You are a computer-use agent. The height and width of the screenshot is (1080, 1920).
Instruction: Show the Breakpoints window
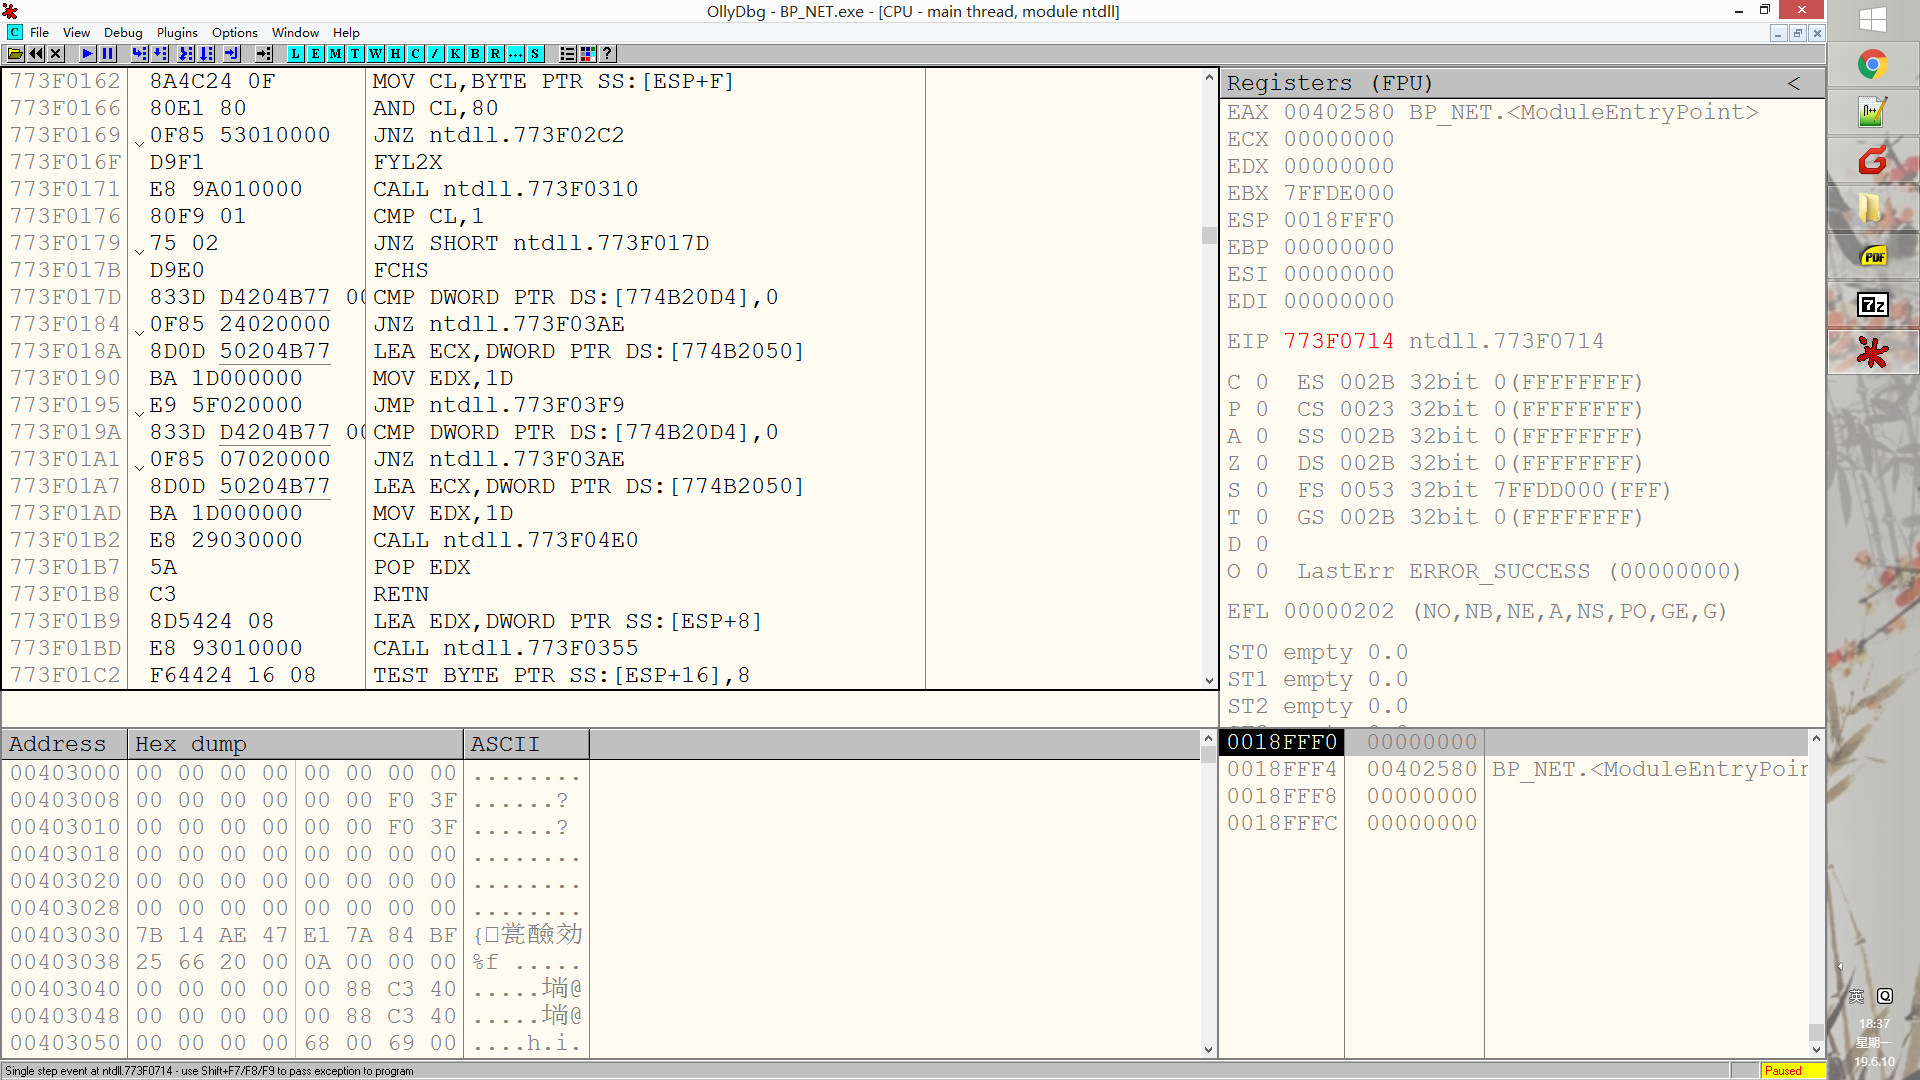point(475,54)
